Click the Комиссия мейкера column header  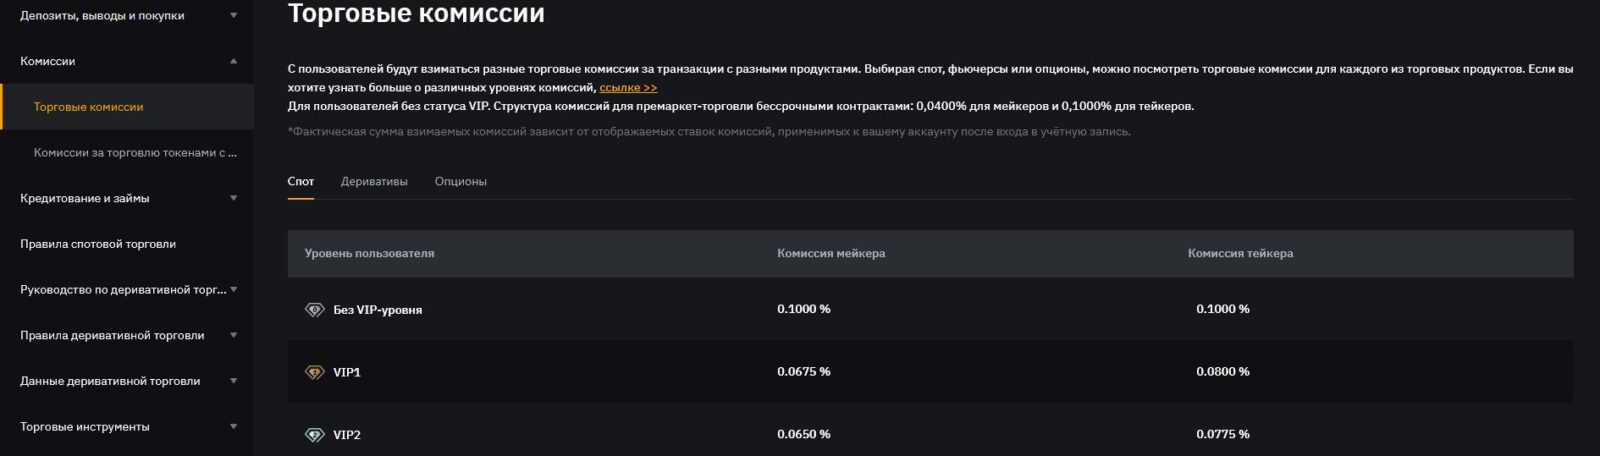[831, 254]
